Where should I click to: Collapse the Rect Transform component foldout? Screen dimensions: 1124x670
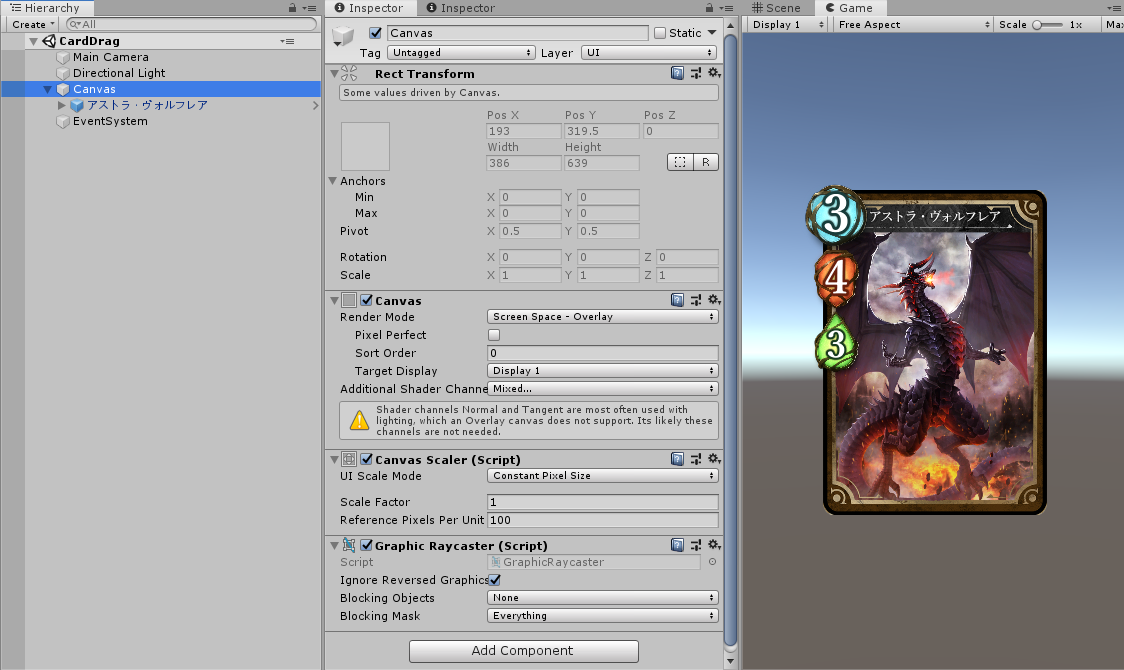tap(334, 73)
